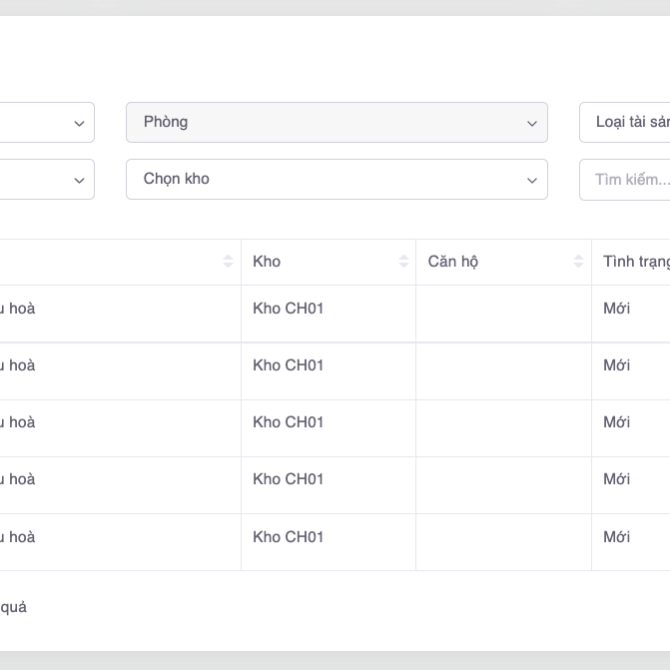Click the Mới status in the first row
The width and height of the screenshot is (670, 670).
click(x=617, y=308)
